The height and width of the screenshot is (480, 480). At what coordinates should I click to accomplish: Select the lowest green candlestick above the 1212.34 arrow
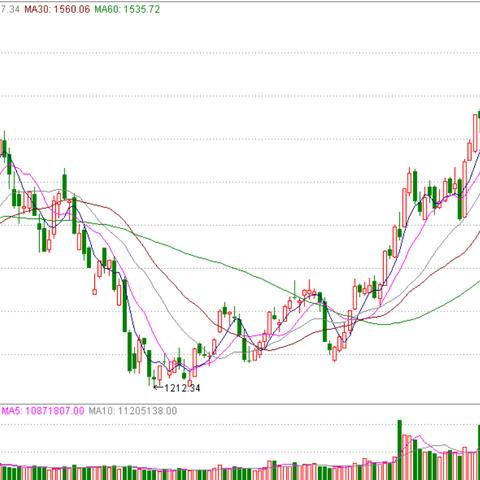tap(154, 378)
